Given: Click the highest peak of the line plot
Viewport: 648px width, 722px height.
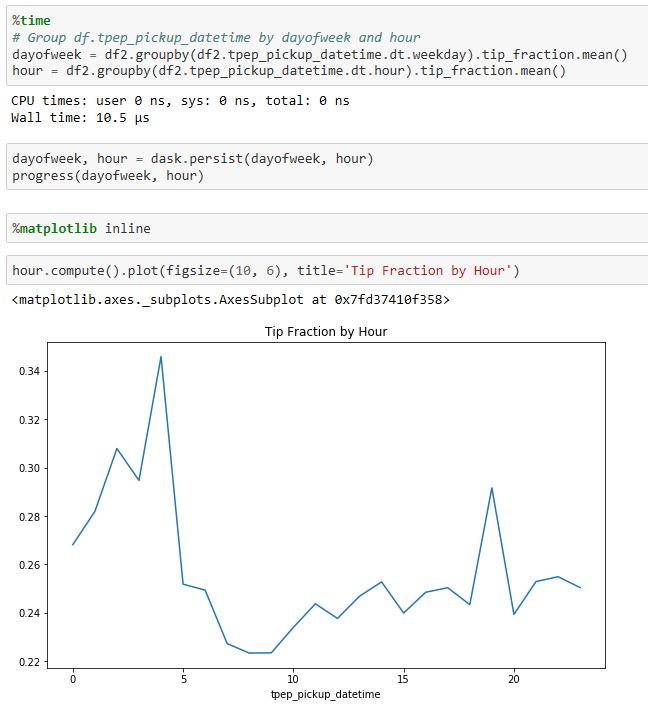Looking at the screenshot, I should [x=160, y=356].
